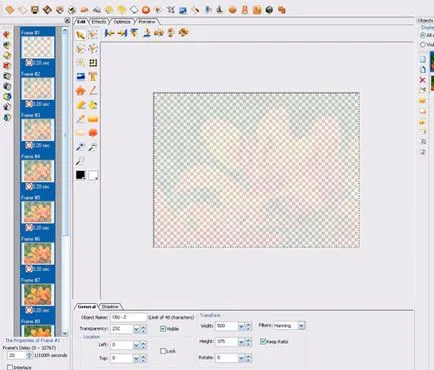The image size is (434, 370).
Task: Select the Frame #4 thumbnail
Action: pos(38,171)
